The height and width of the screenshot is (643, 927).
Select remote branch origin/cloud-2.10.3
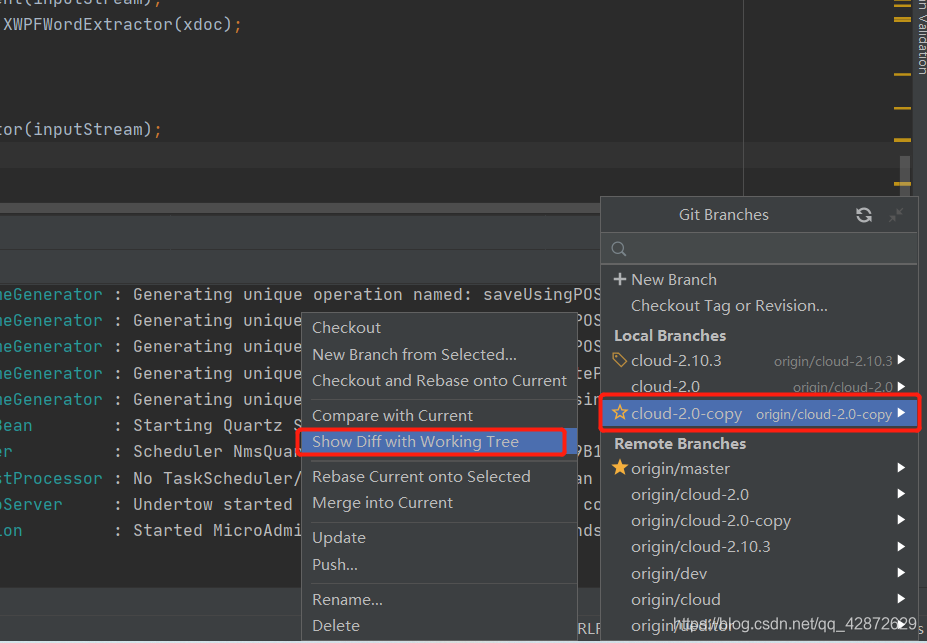click(x=759, y=547)
